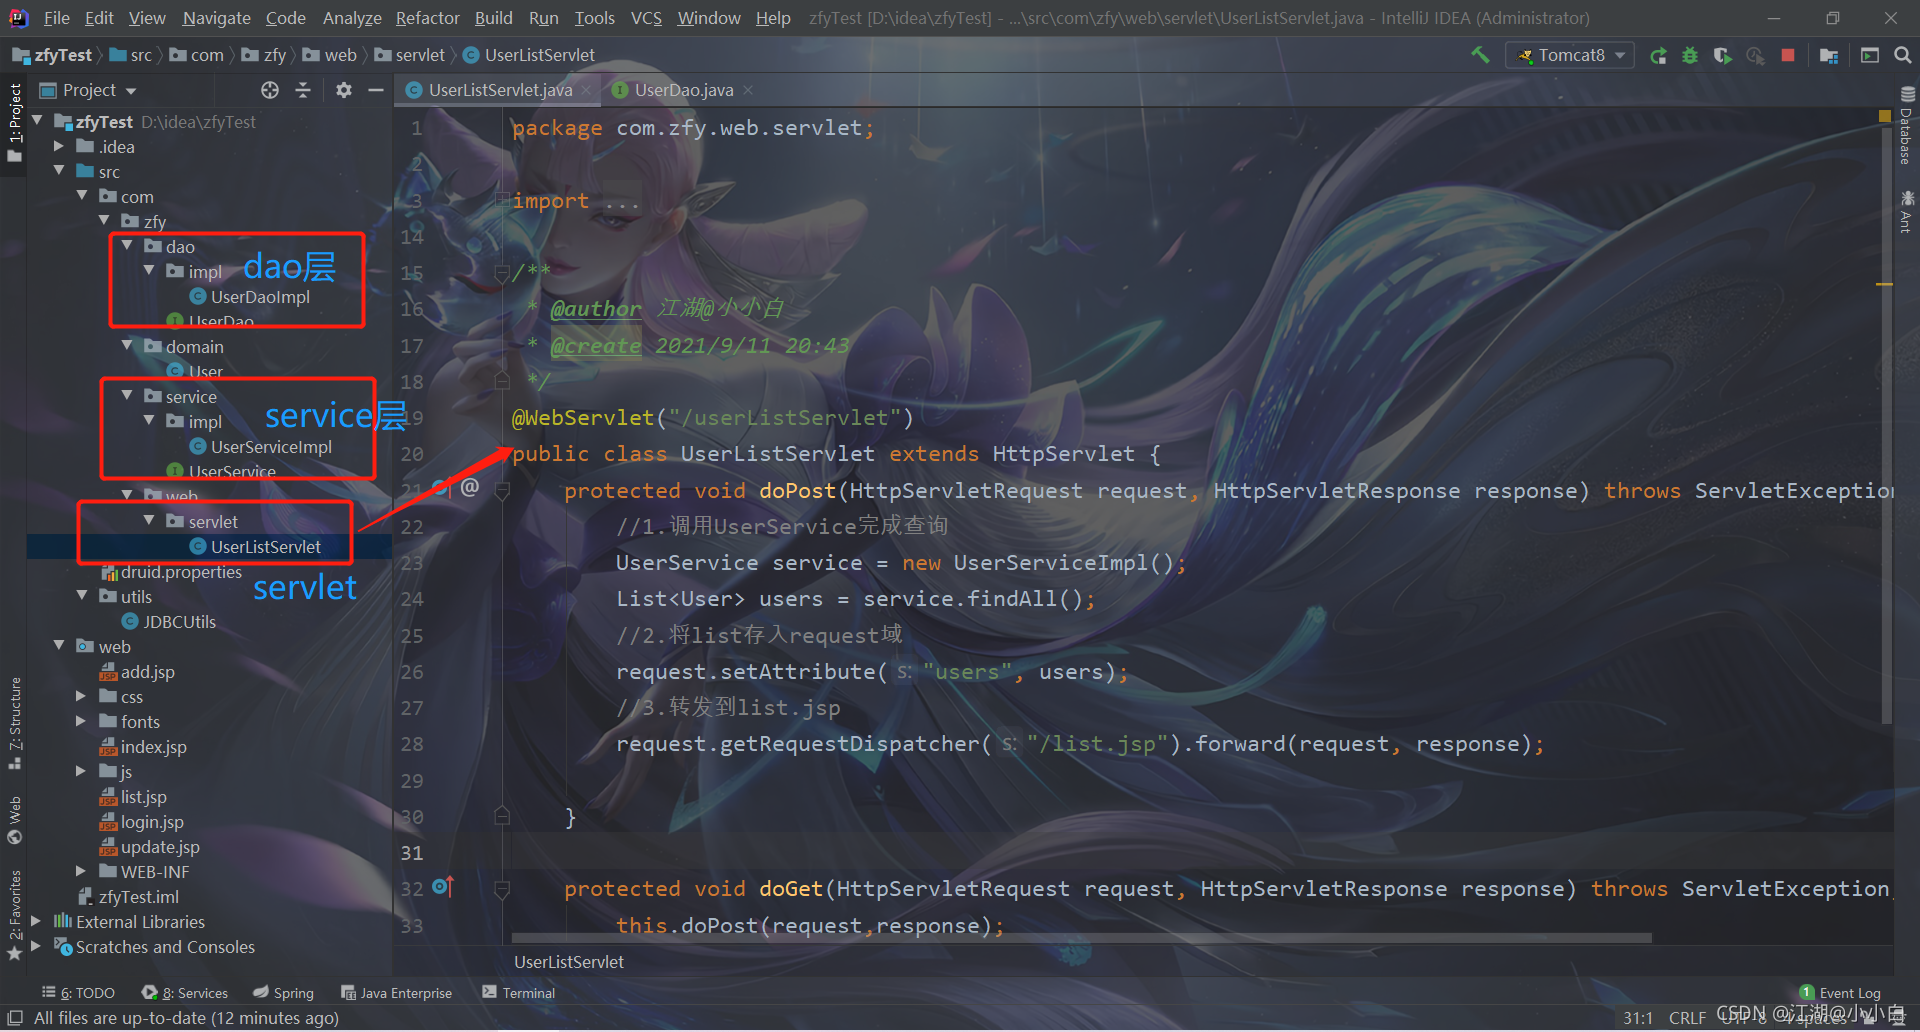Click the Run Anything icon
This screenshot has width=1920, height=1032.
[x=1869, y=55]
